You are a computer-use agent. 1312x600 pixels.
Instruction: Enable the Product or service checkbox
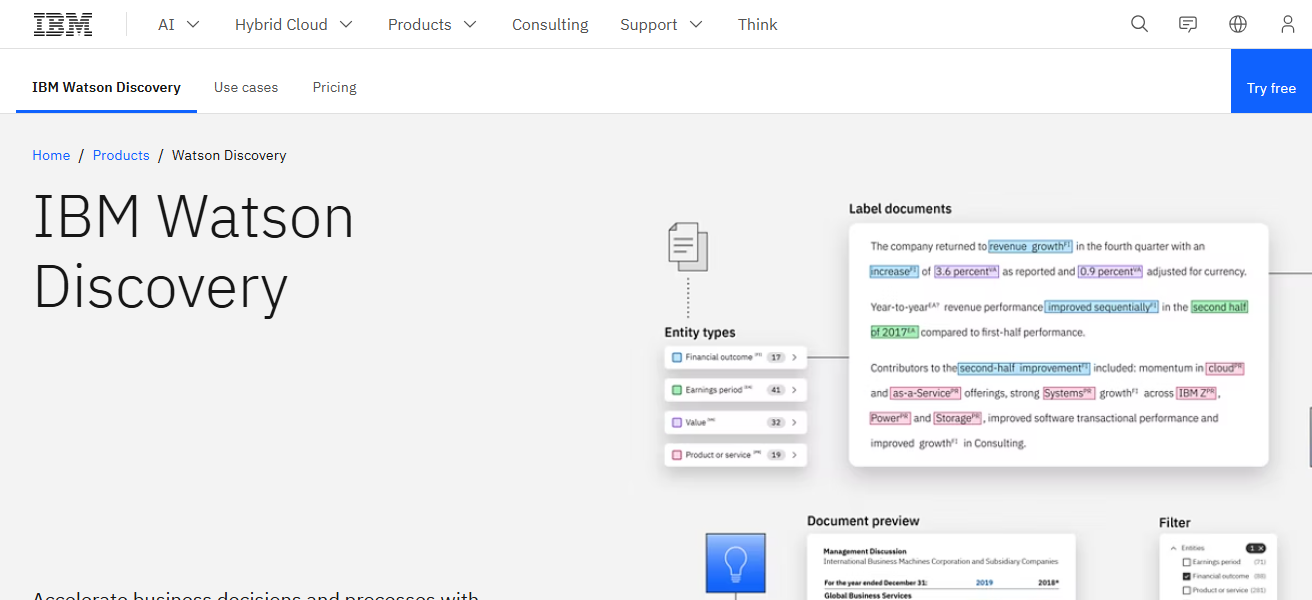click(1186, 590)
